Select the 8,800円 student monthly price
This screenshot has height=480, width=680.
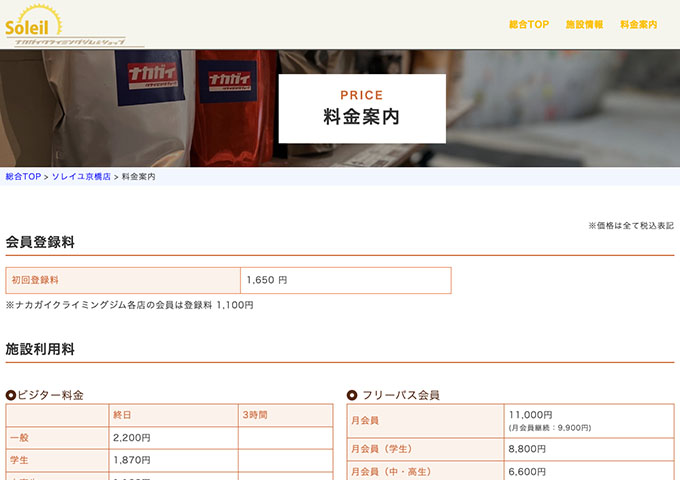[527, 449]
